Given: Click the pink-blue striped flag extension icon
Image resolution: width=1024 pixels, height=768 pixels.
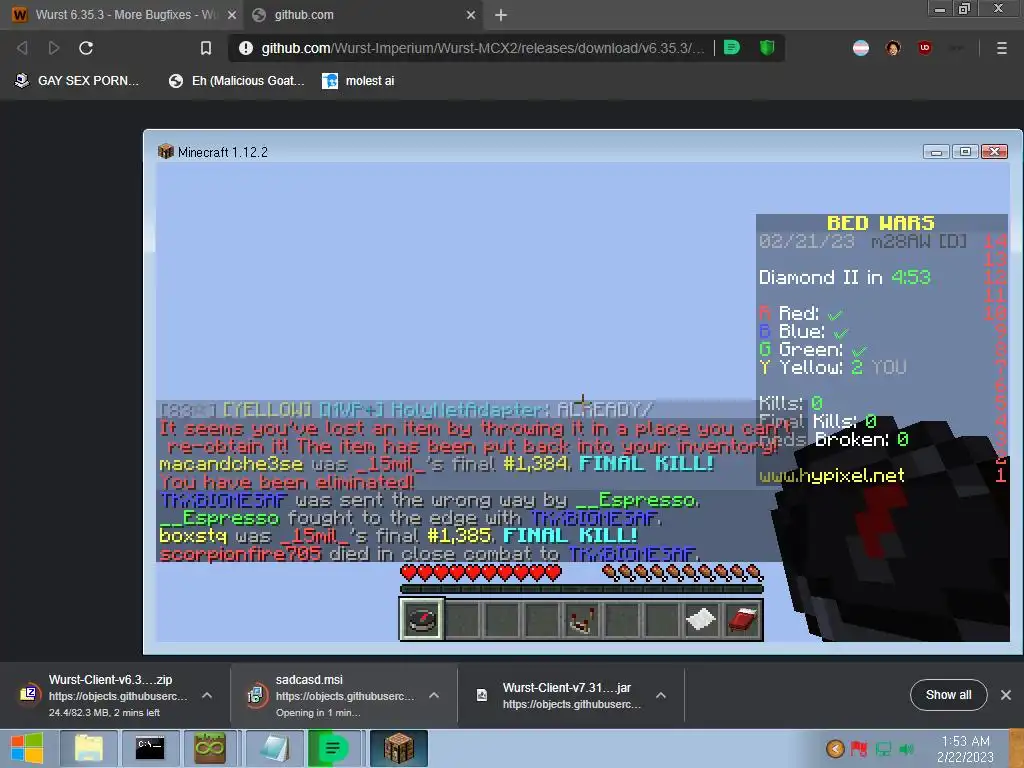Looking at the screenshot, I should tap(861, 48).
